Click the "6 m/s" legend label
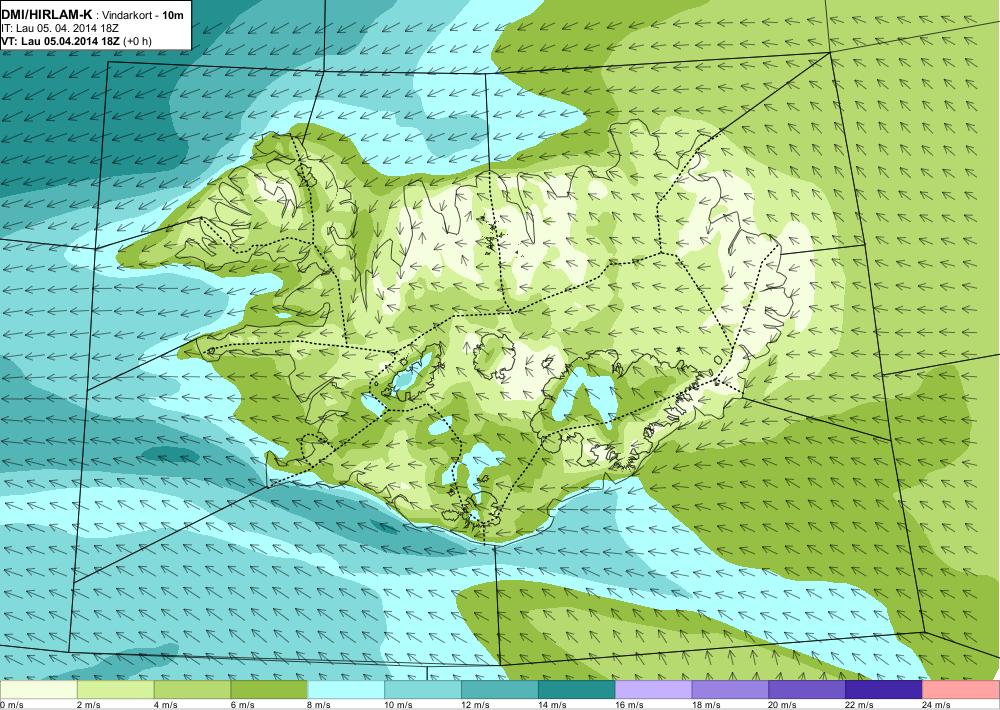1000x710 pixels. pyautogui.click(x=243, y=705)
